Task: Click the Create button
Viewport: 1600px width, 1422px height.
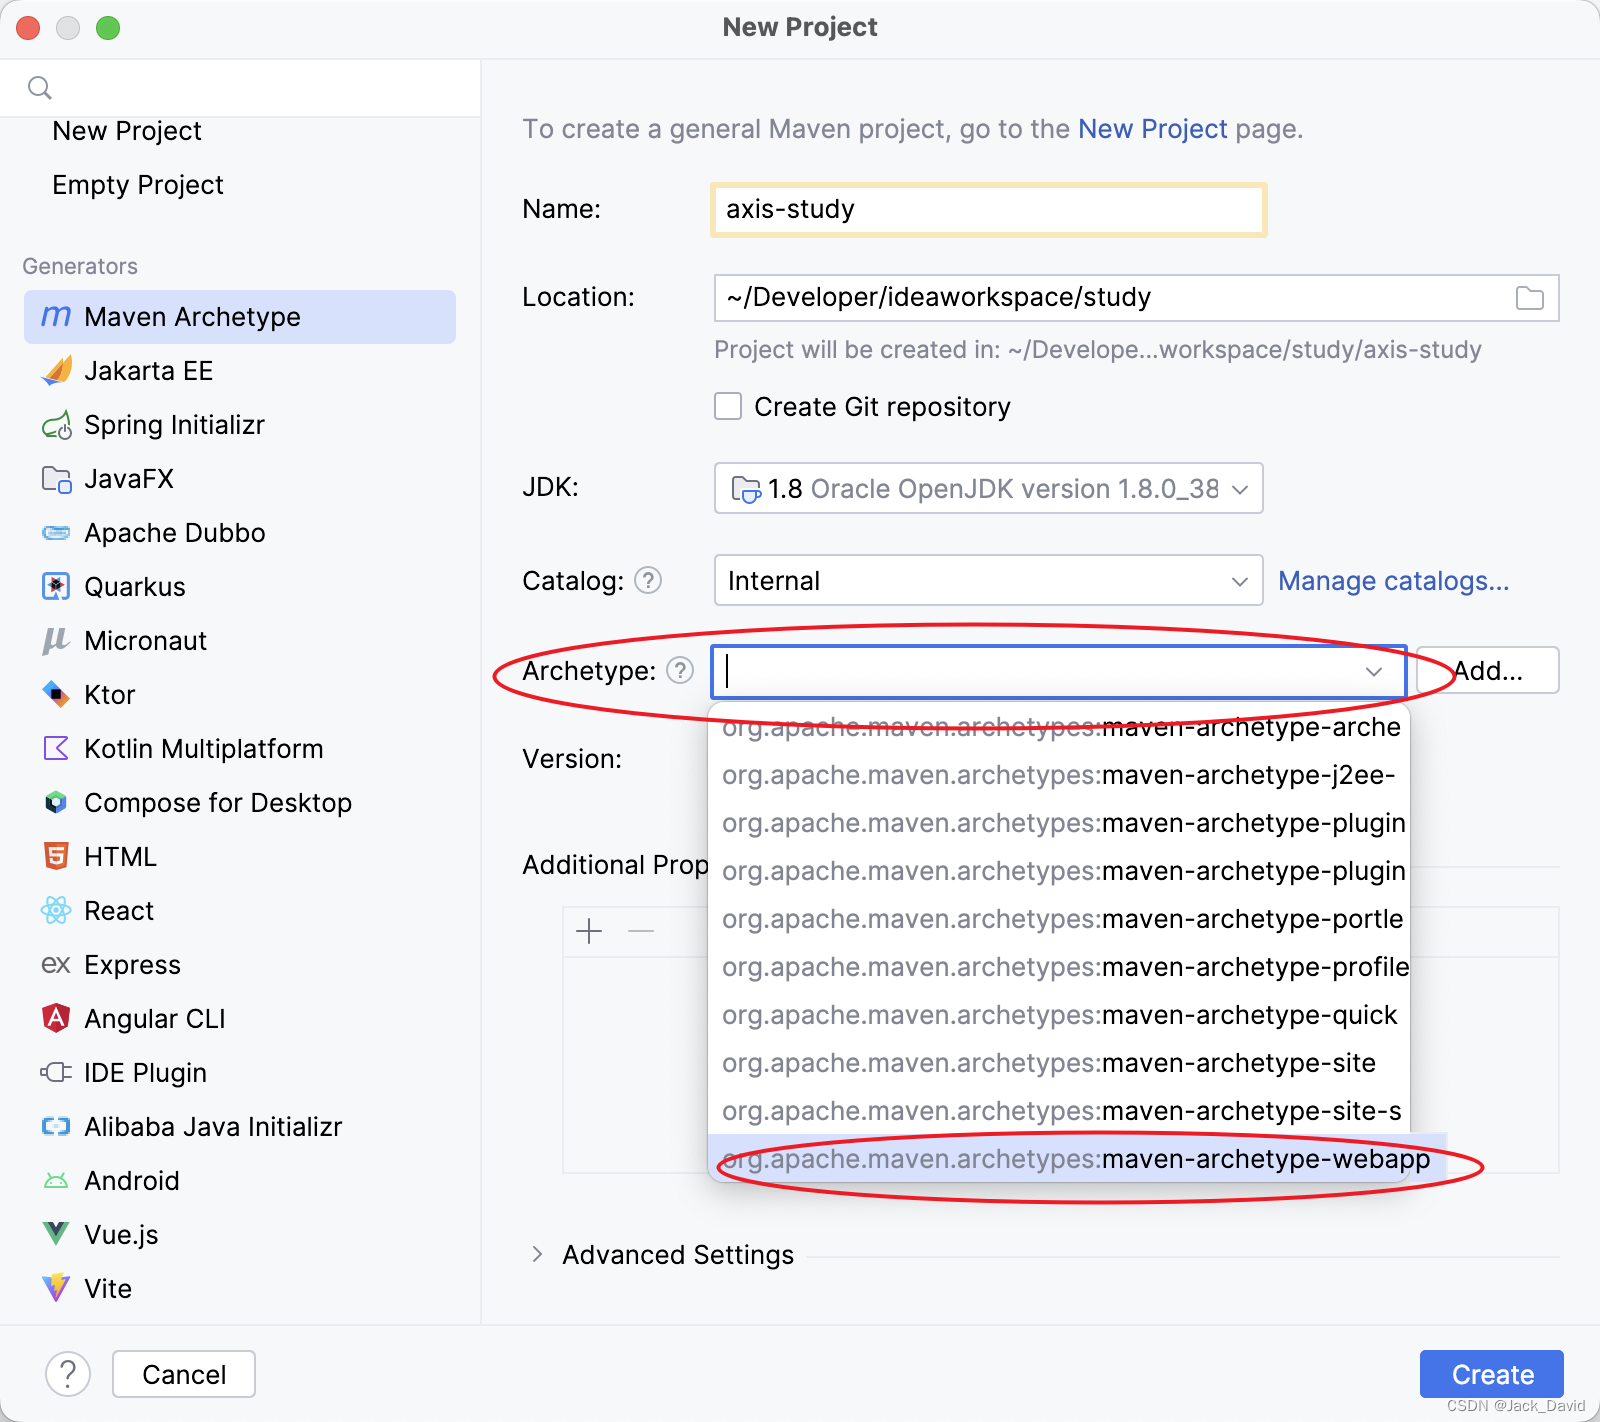Action: [1491, 1374]
